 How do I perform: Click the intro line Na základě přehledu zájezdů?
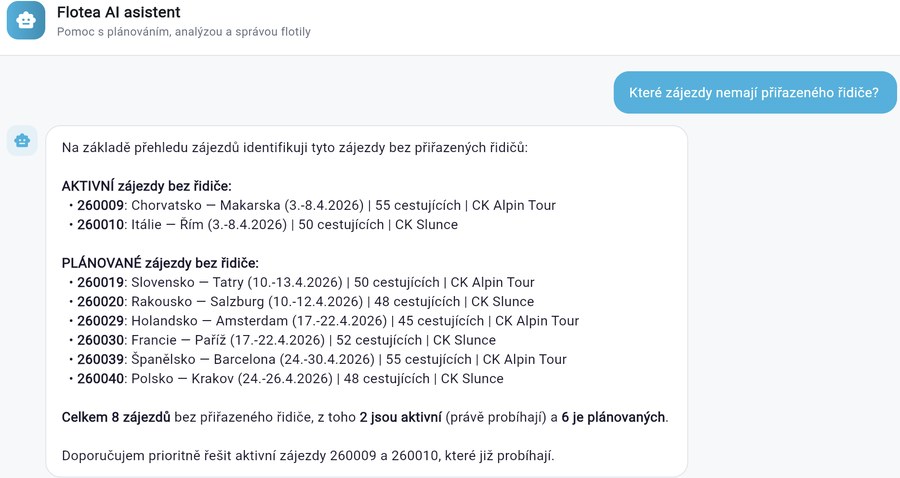point(294,147)
